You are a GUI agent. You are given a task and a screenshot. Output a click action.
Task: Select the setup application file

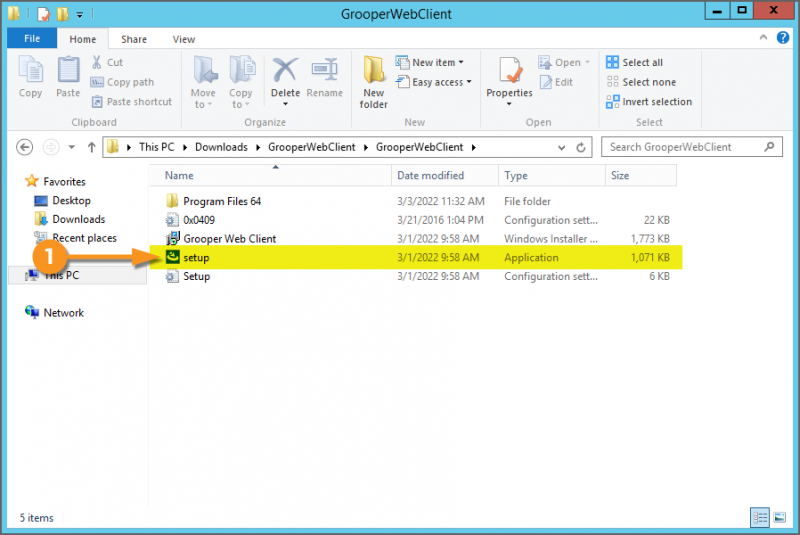click(416, 258)
